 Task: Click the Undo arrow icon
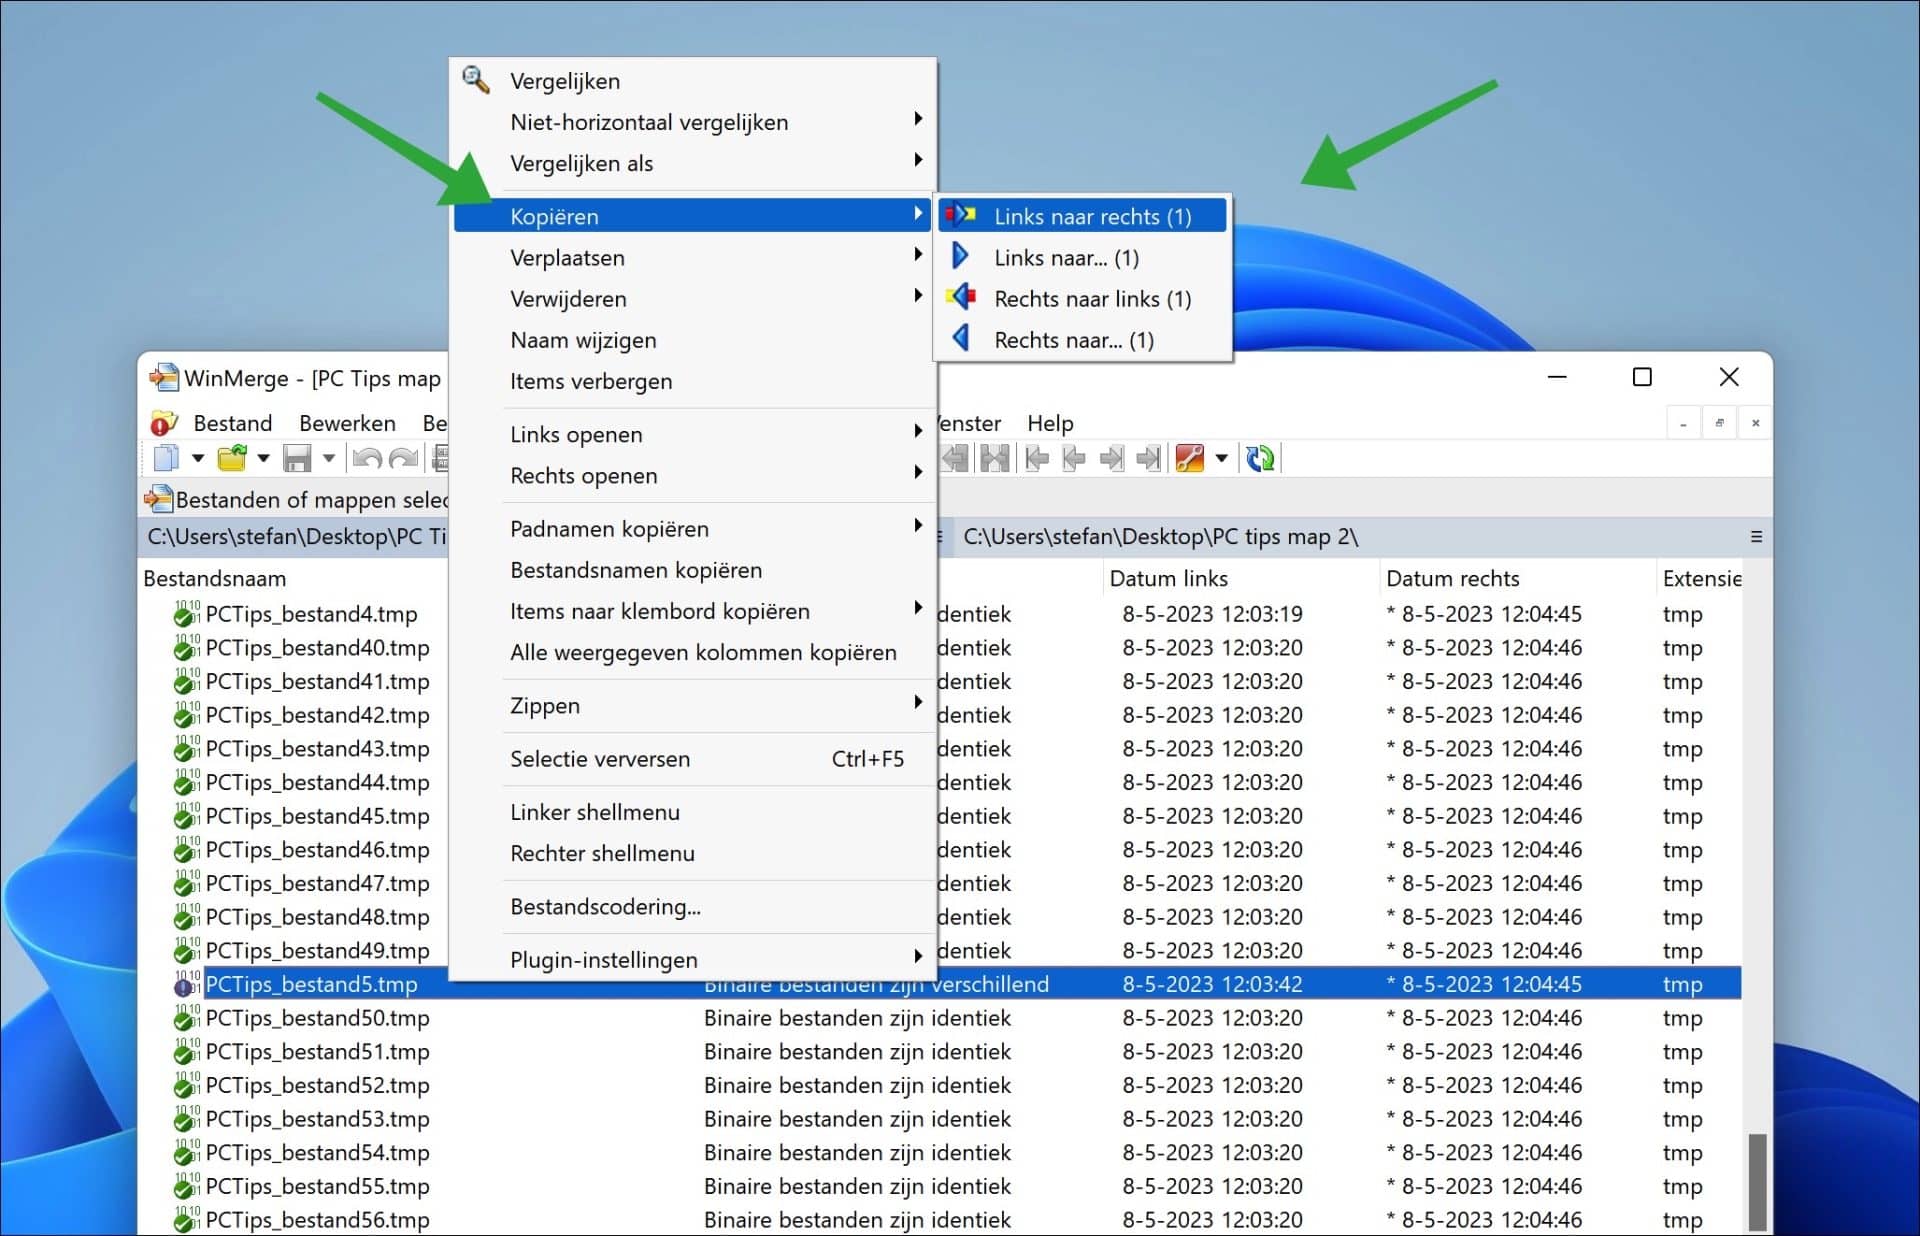(x=367, y=458)
